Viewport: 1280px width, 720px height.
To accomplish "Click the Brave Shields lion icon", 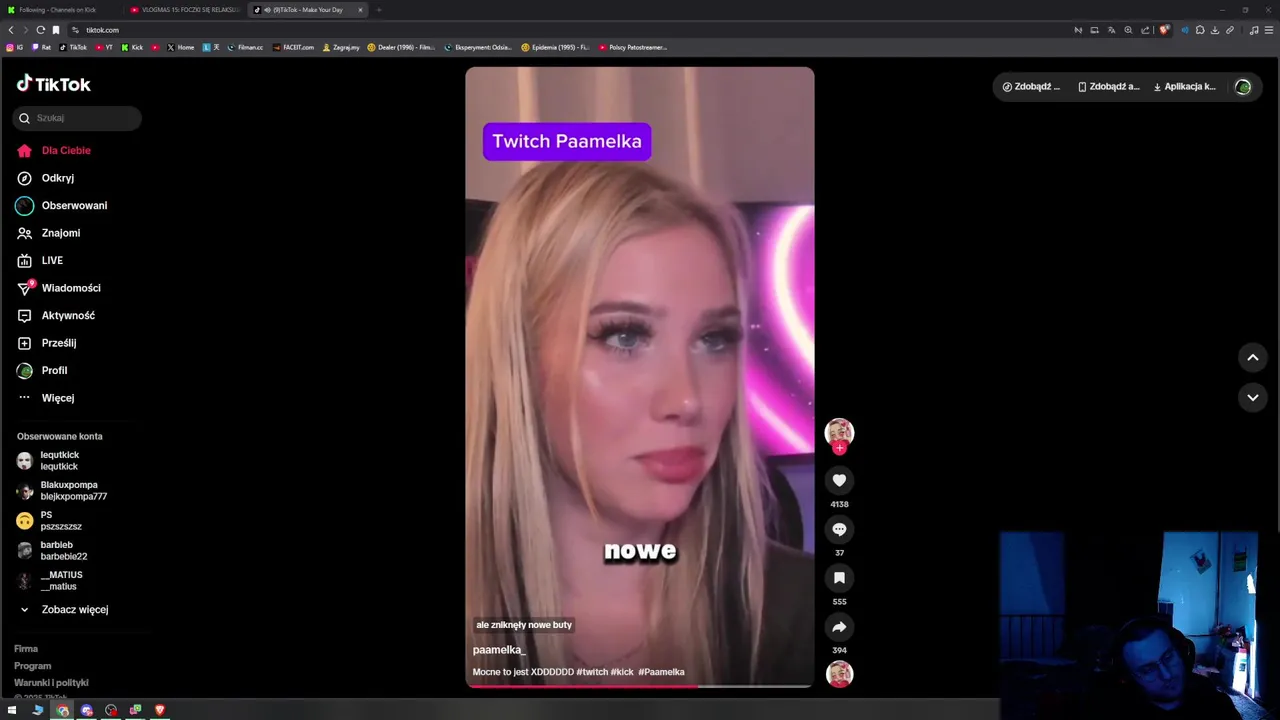I will pyautogui.click(x=1164, y=30).
